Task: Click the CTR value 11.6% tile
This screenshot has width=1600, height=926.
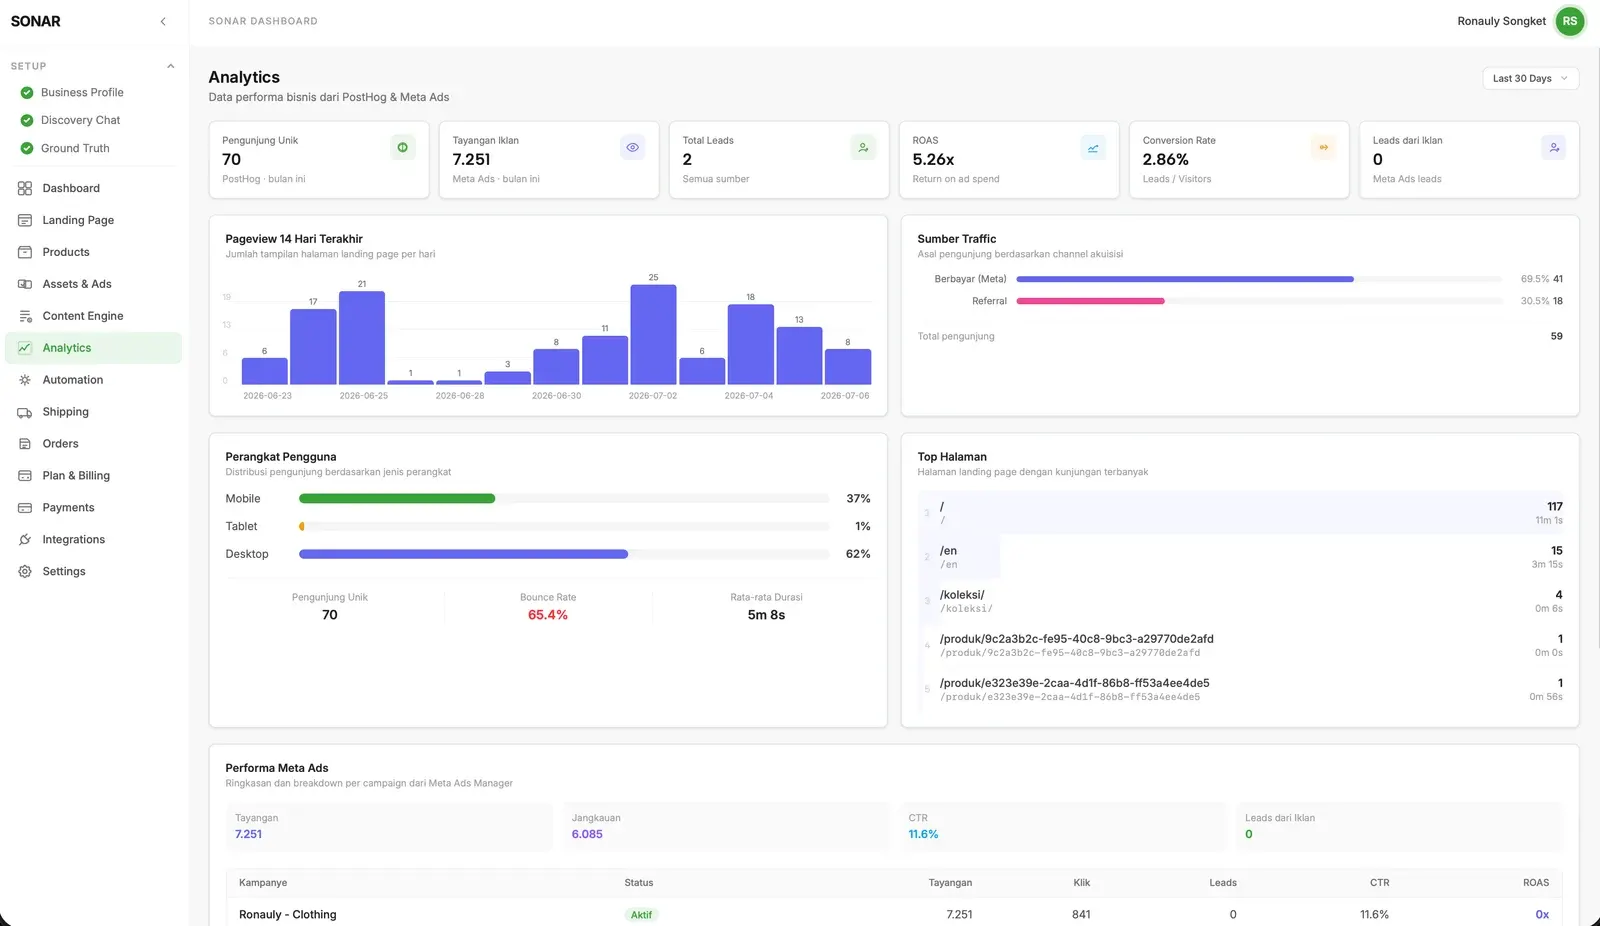Action: [x=1062, y=826]
